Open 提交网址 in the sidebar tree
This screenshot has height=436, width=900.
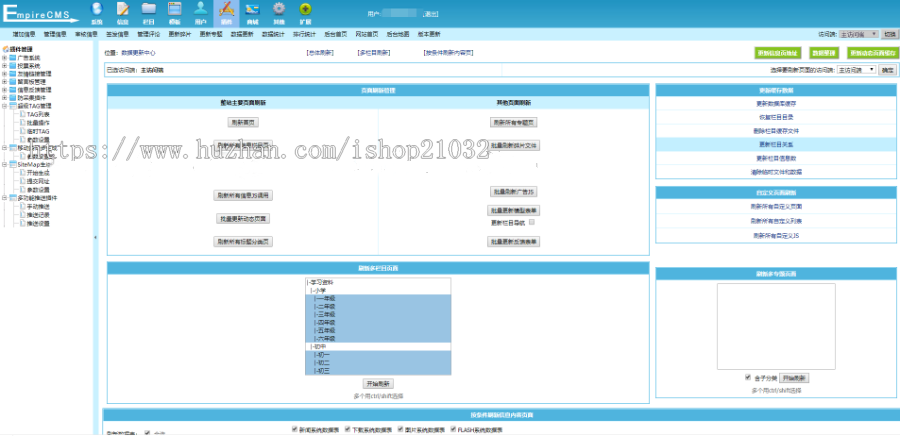coord(38,181)
